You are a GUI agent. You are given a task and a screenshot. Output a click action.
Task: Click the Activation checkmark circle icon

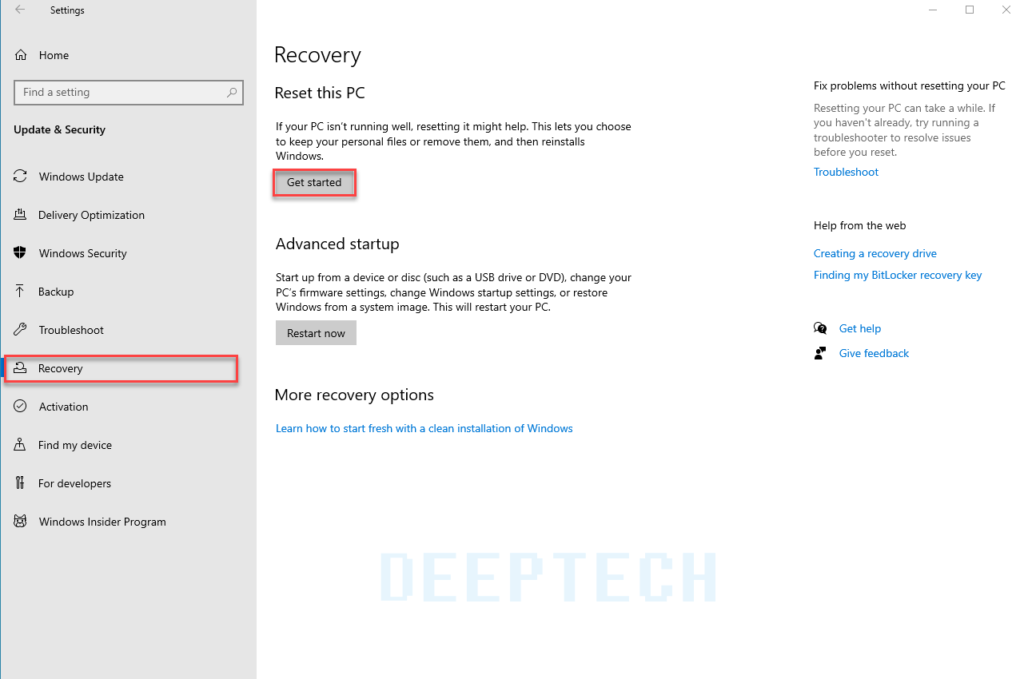coord(20,406)
